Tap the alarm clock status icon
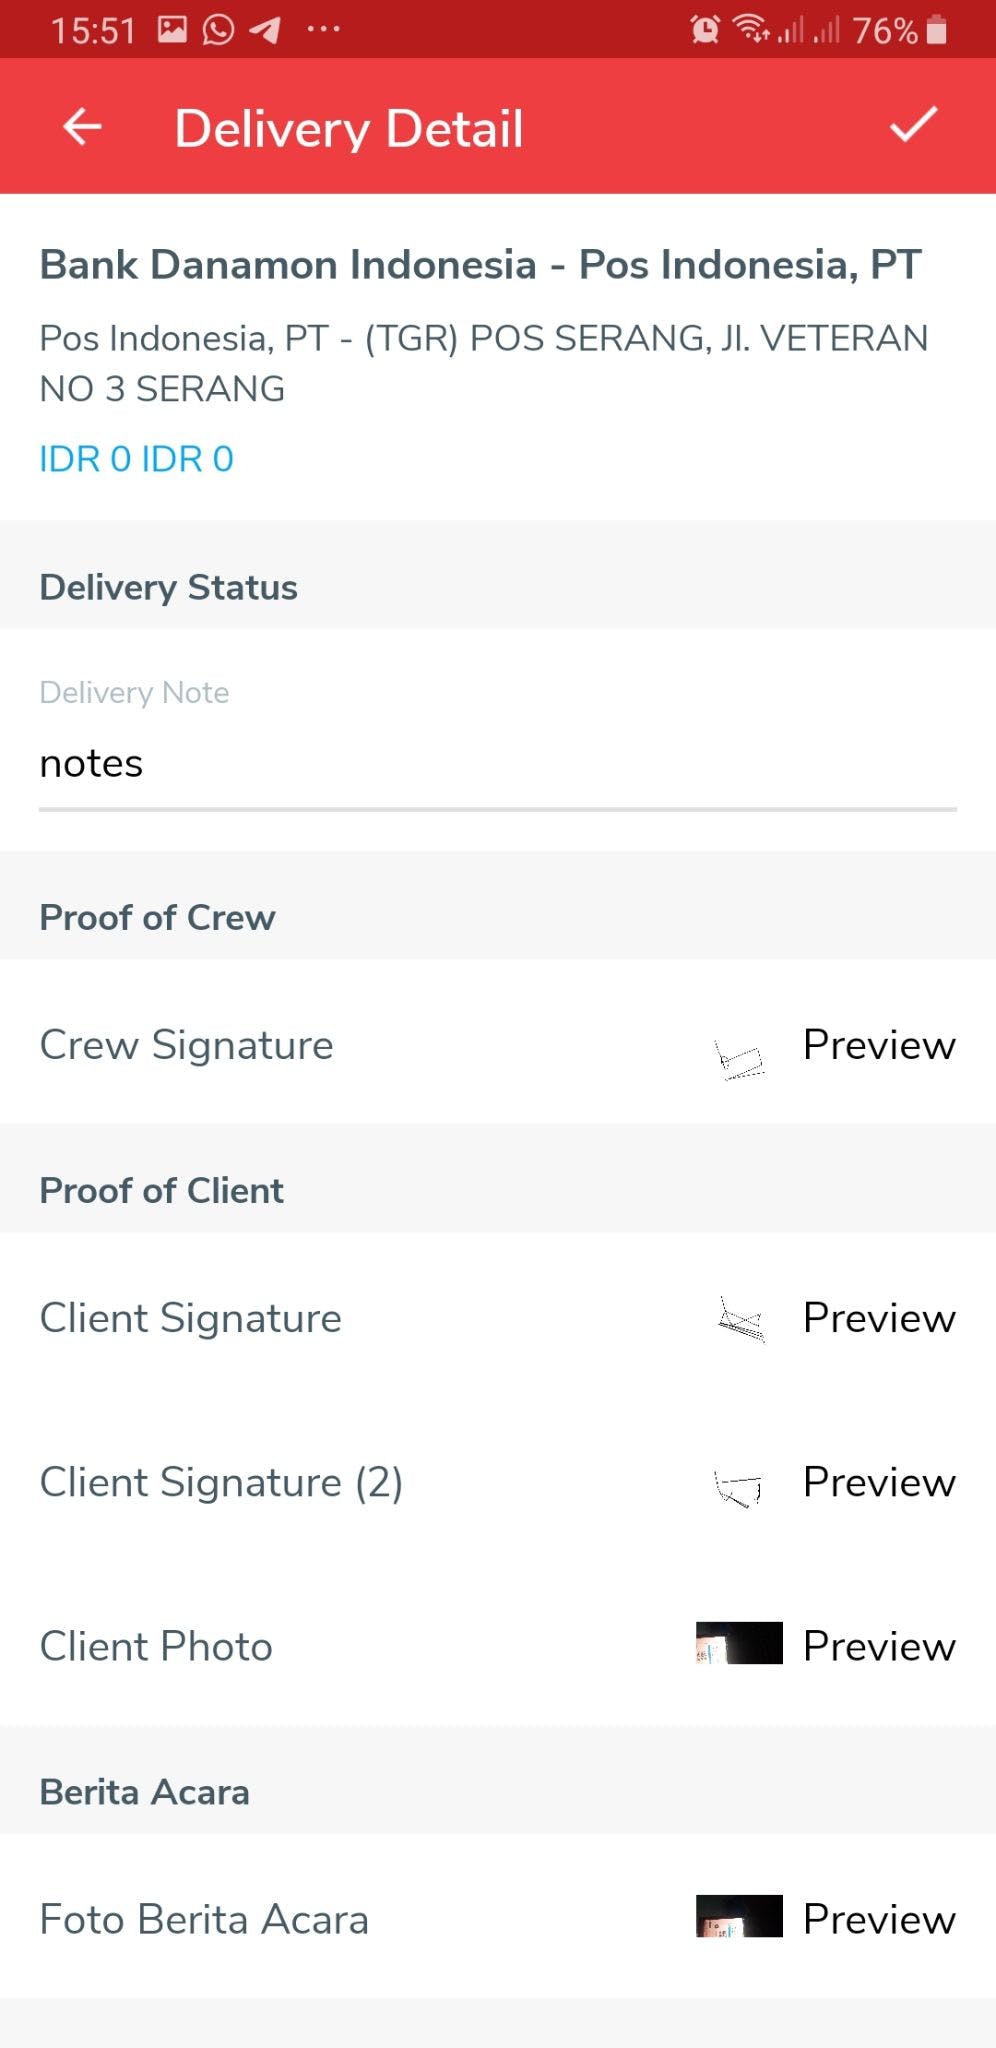The height and width of the screenshot is (2048, 996). point(704,30)
